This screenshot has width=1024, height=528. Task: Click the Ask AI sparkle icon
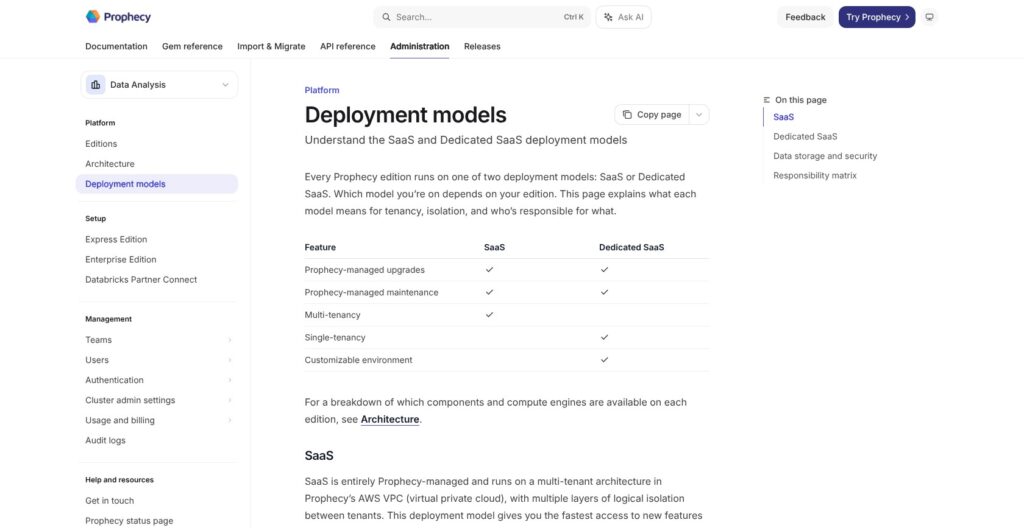[608, 17]
